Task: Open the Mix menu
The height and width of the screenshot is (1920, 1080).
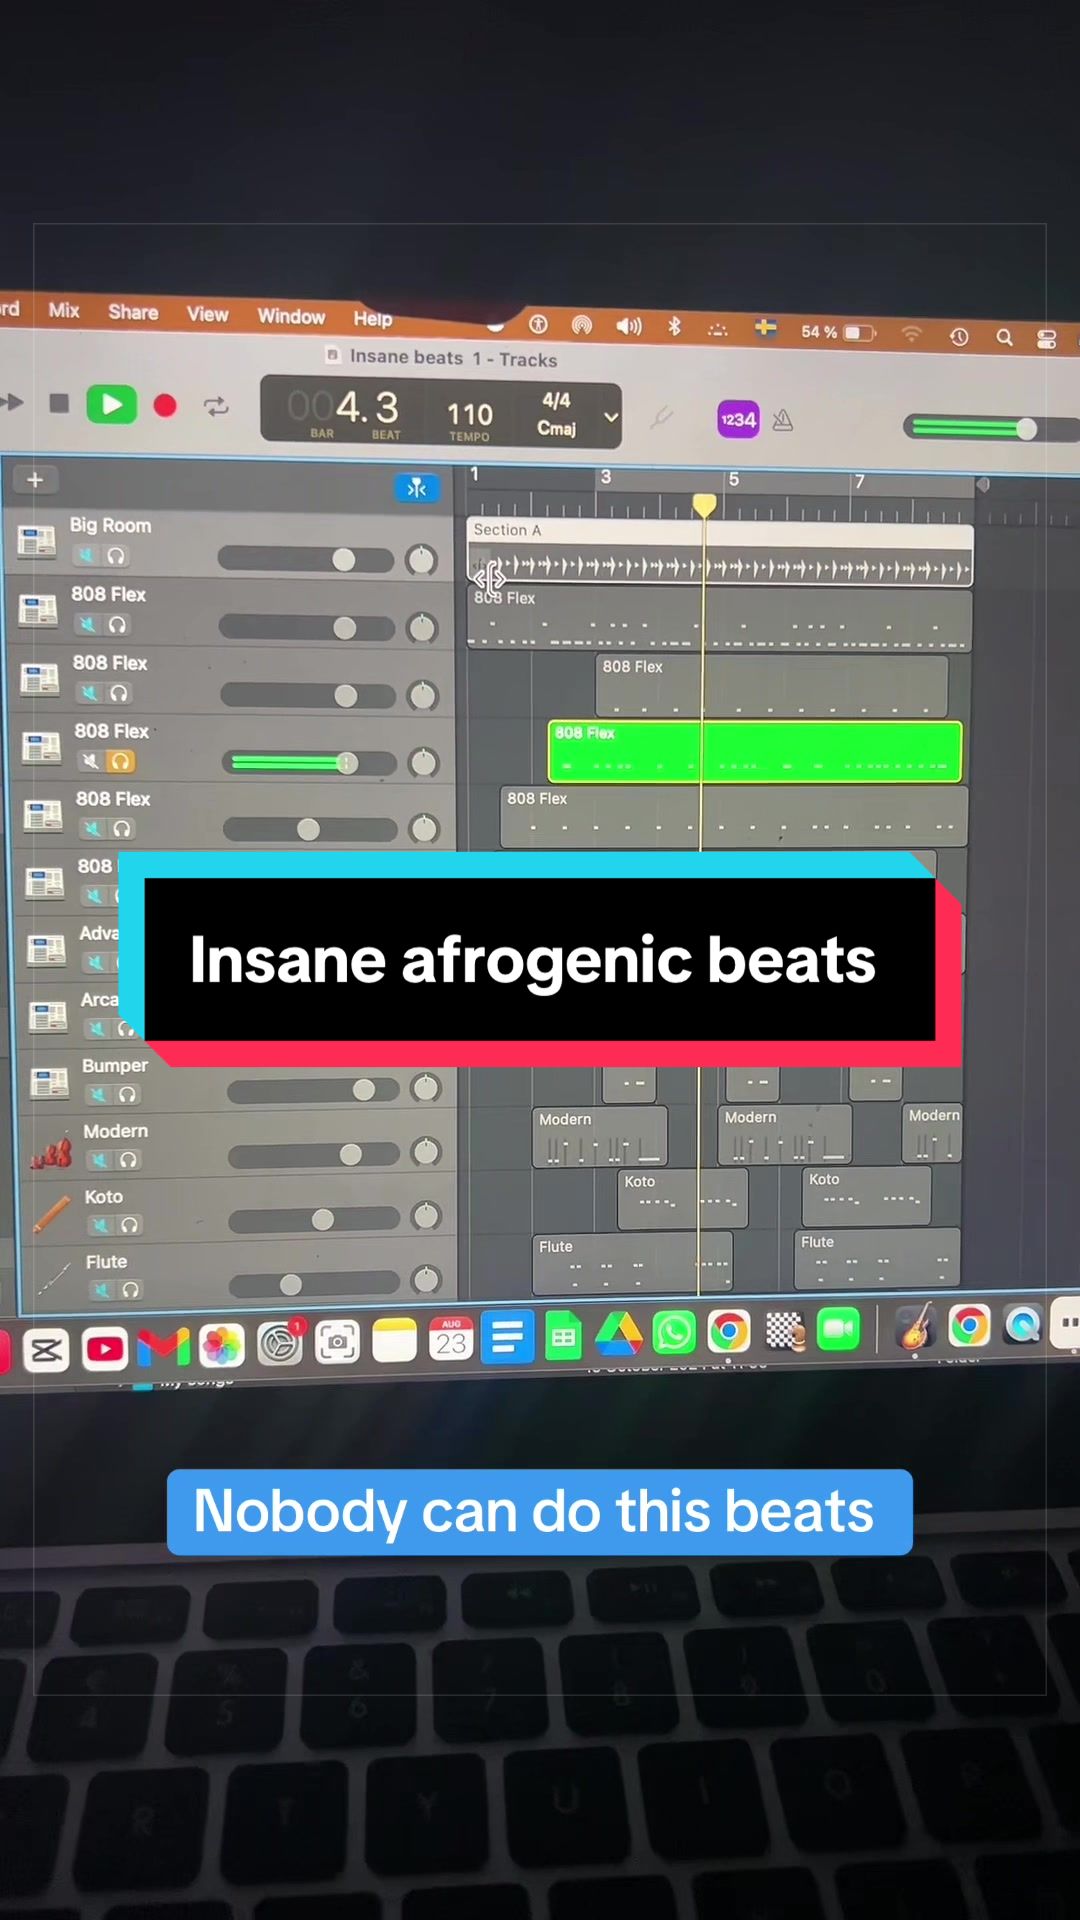Action: click(64, 311)
